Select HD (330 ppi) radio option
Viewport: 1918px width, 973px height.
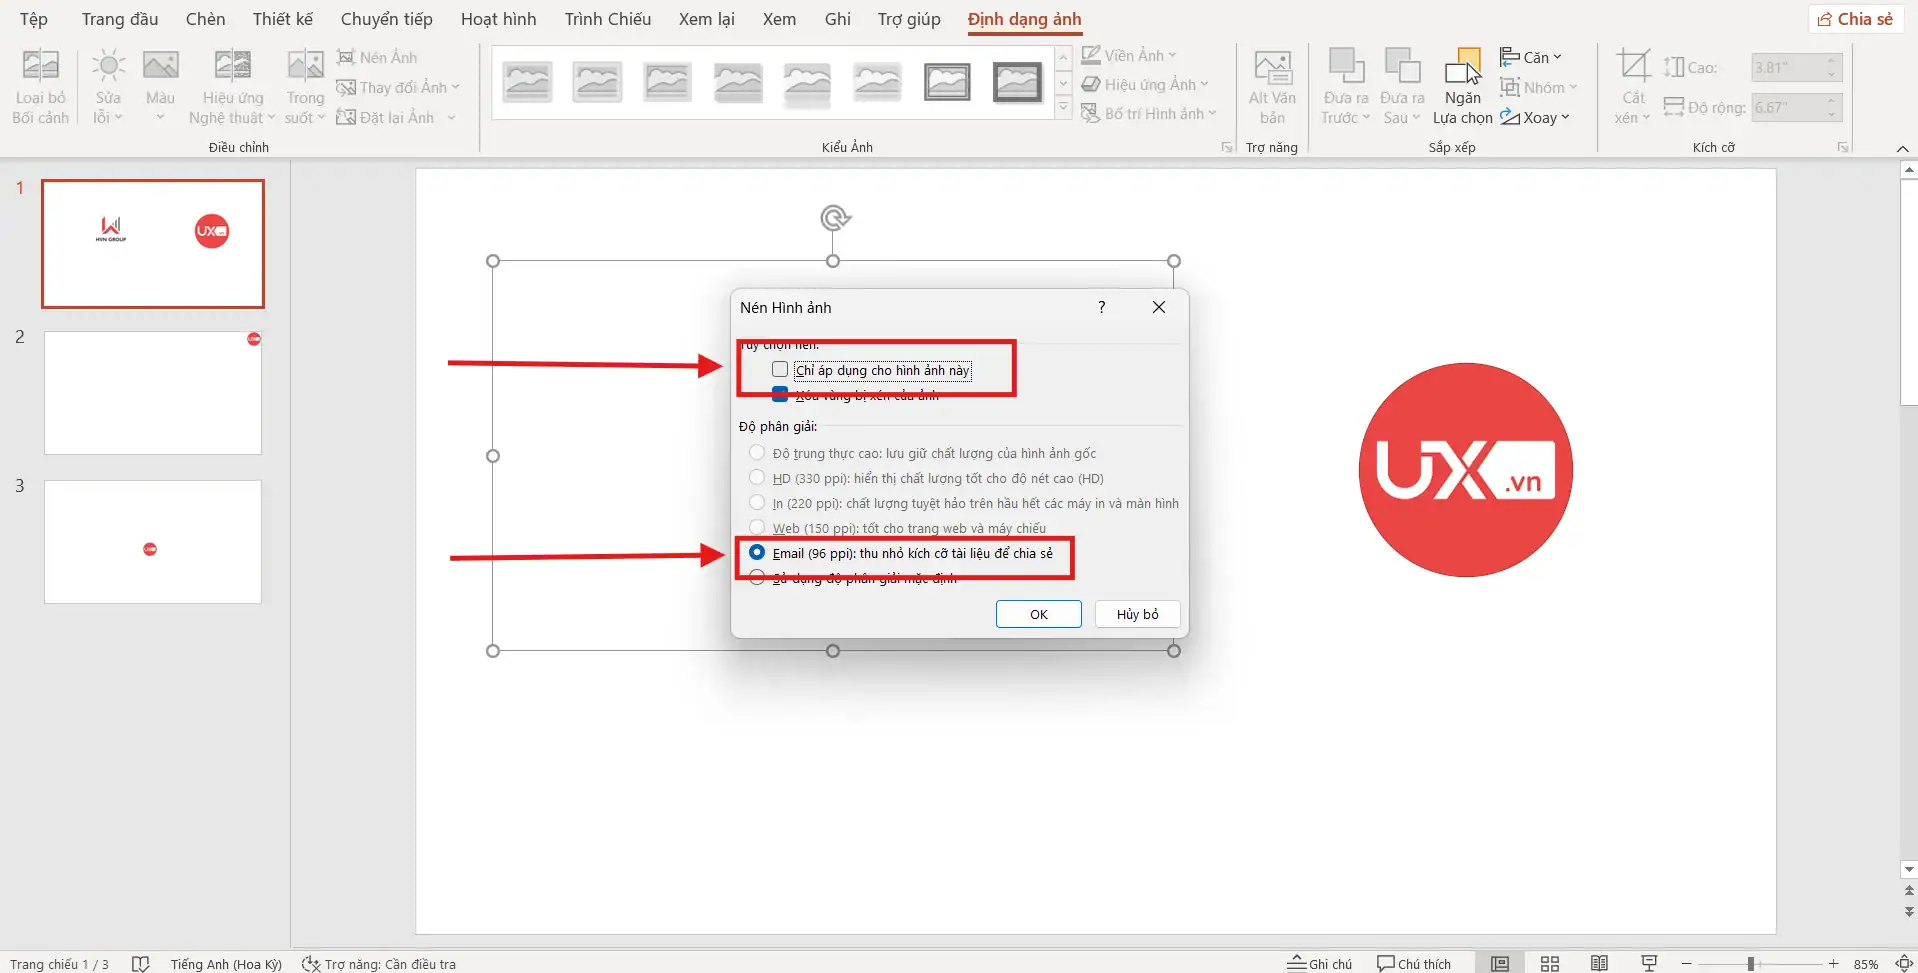(757, 478)
